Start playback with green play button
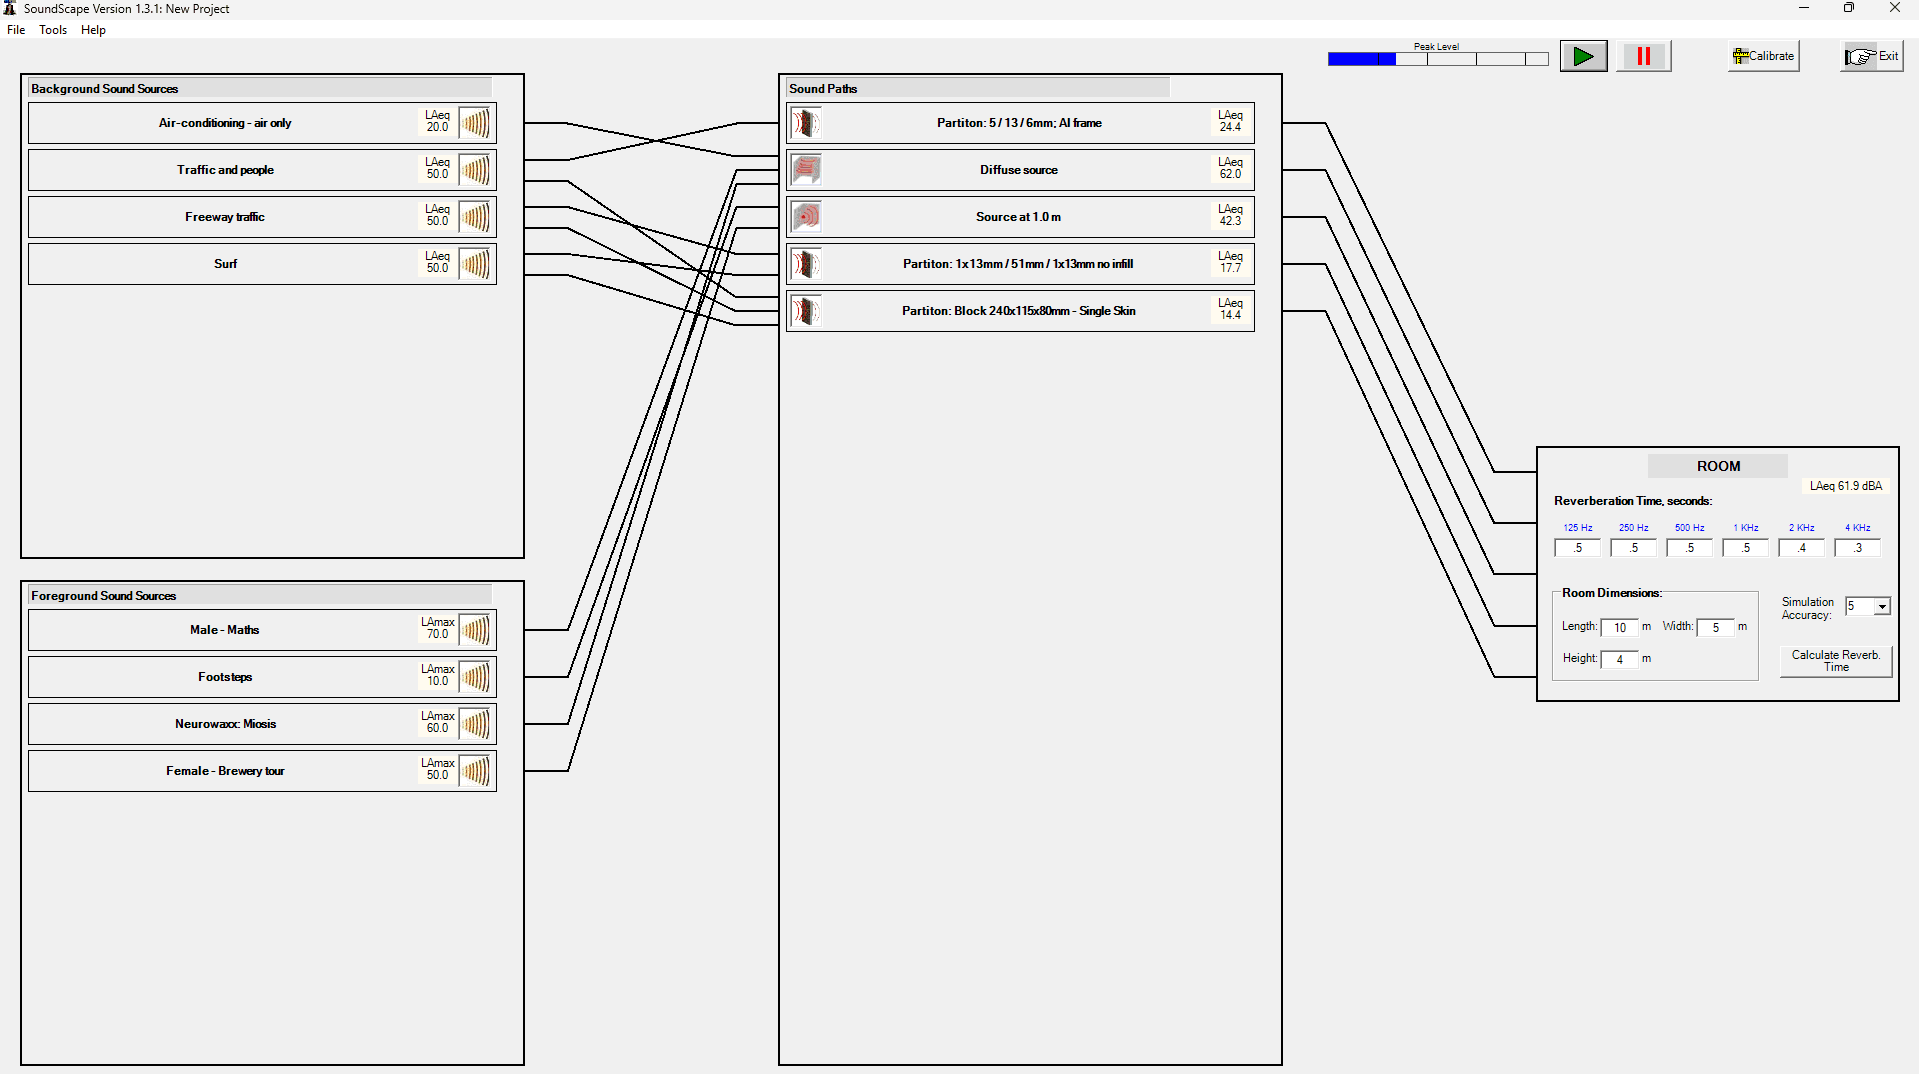The image size is (1919, 1074). (1583, 57)
